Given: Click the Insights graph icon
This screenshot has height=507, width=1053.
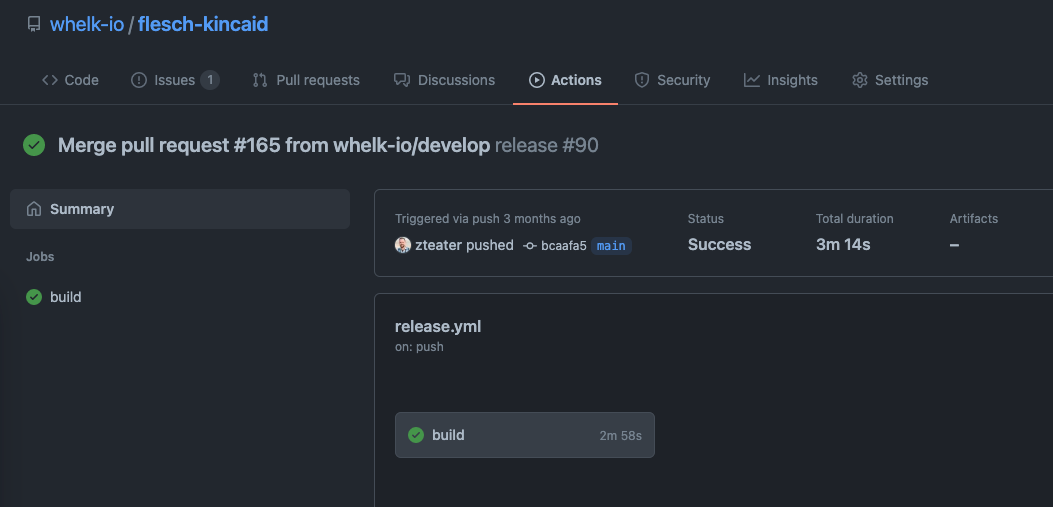Looking at the screenshot, I should (x=751, y=80).
